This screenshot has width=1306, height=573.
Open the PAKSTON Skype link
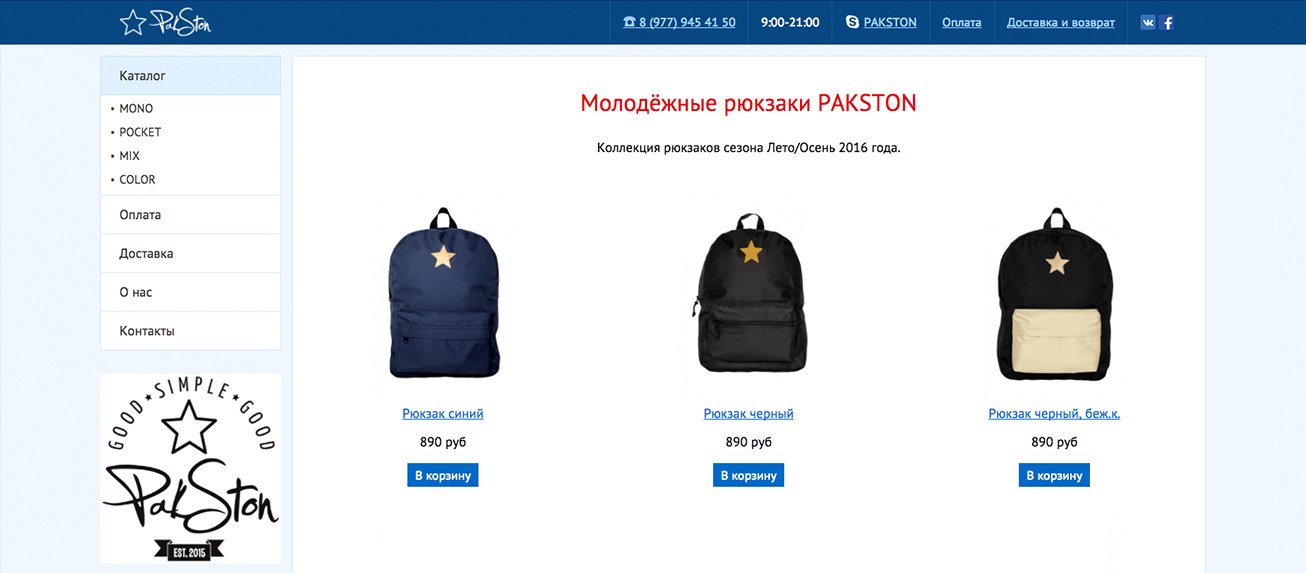[x=890, y=22]
